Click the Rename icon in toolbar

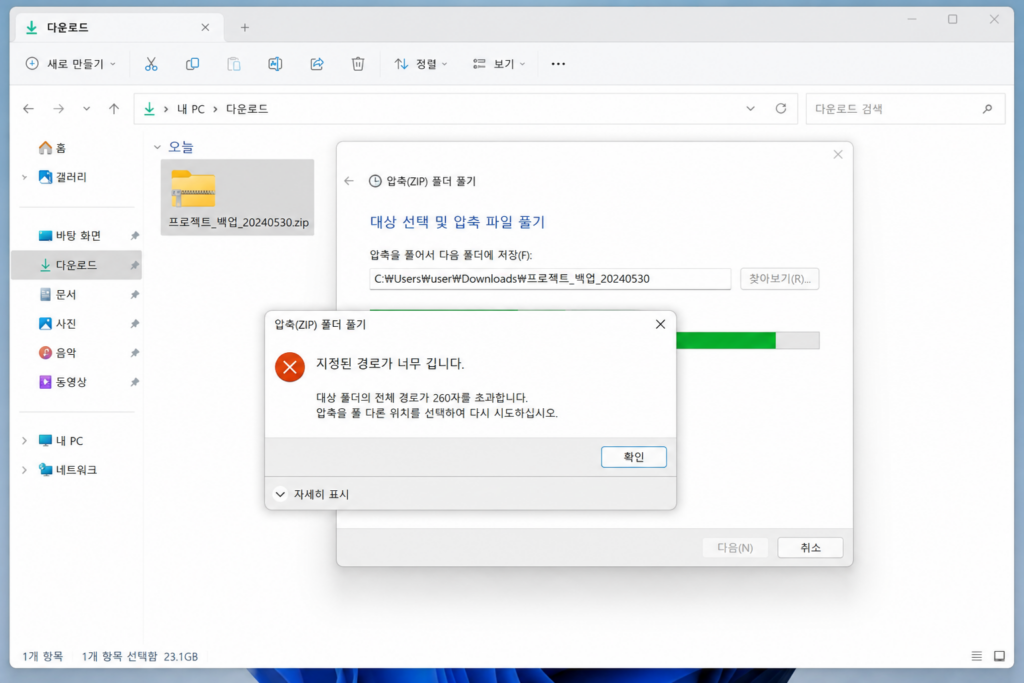[275, 64]
